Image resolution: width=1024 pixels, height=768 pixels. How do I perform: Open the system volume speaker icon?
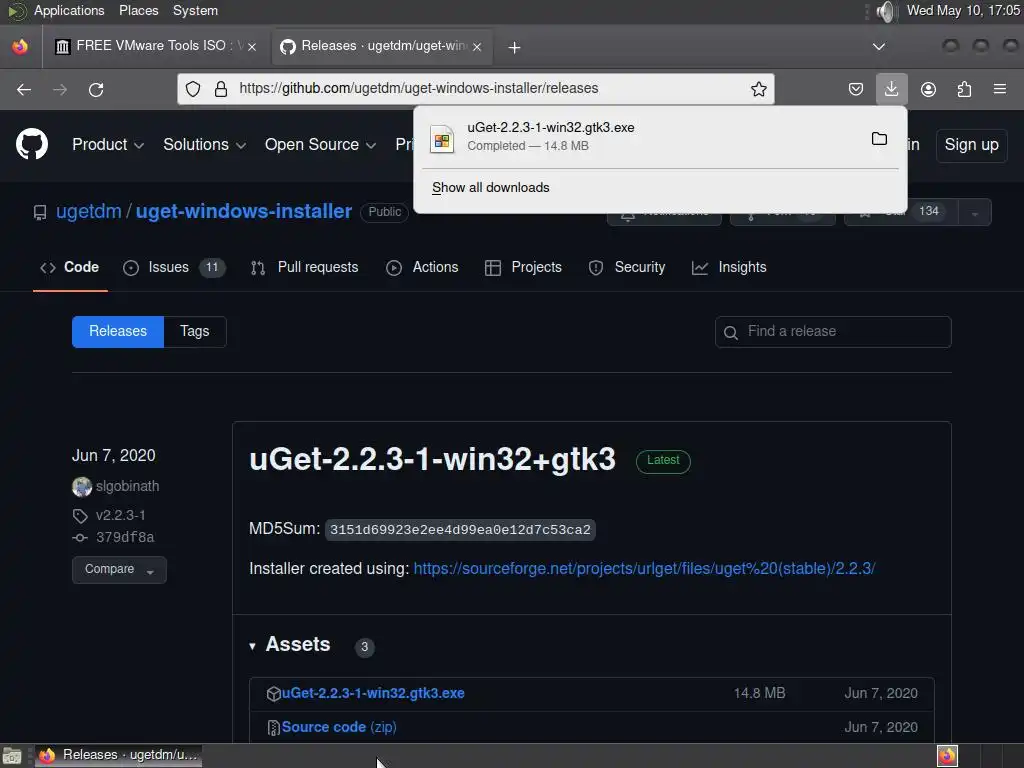click(885, 11)
